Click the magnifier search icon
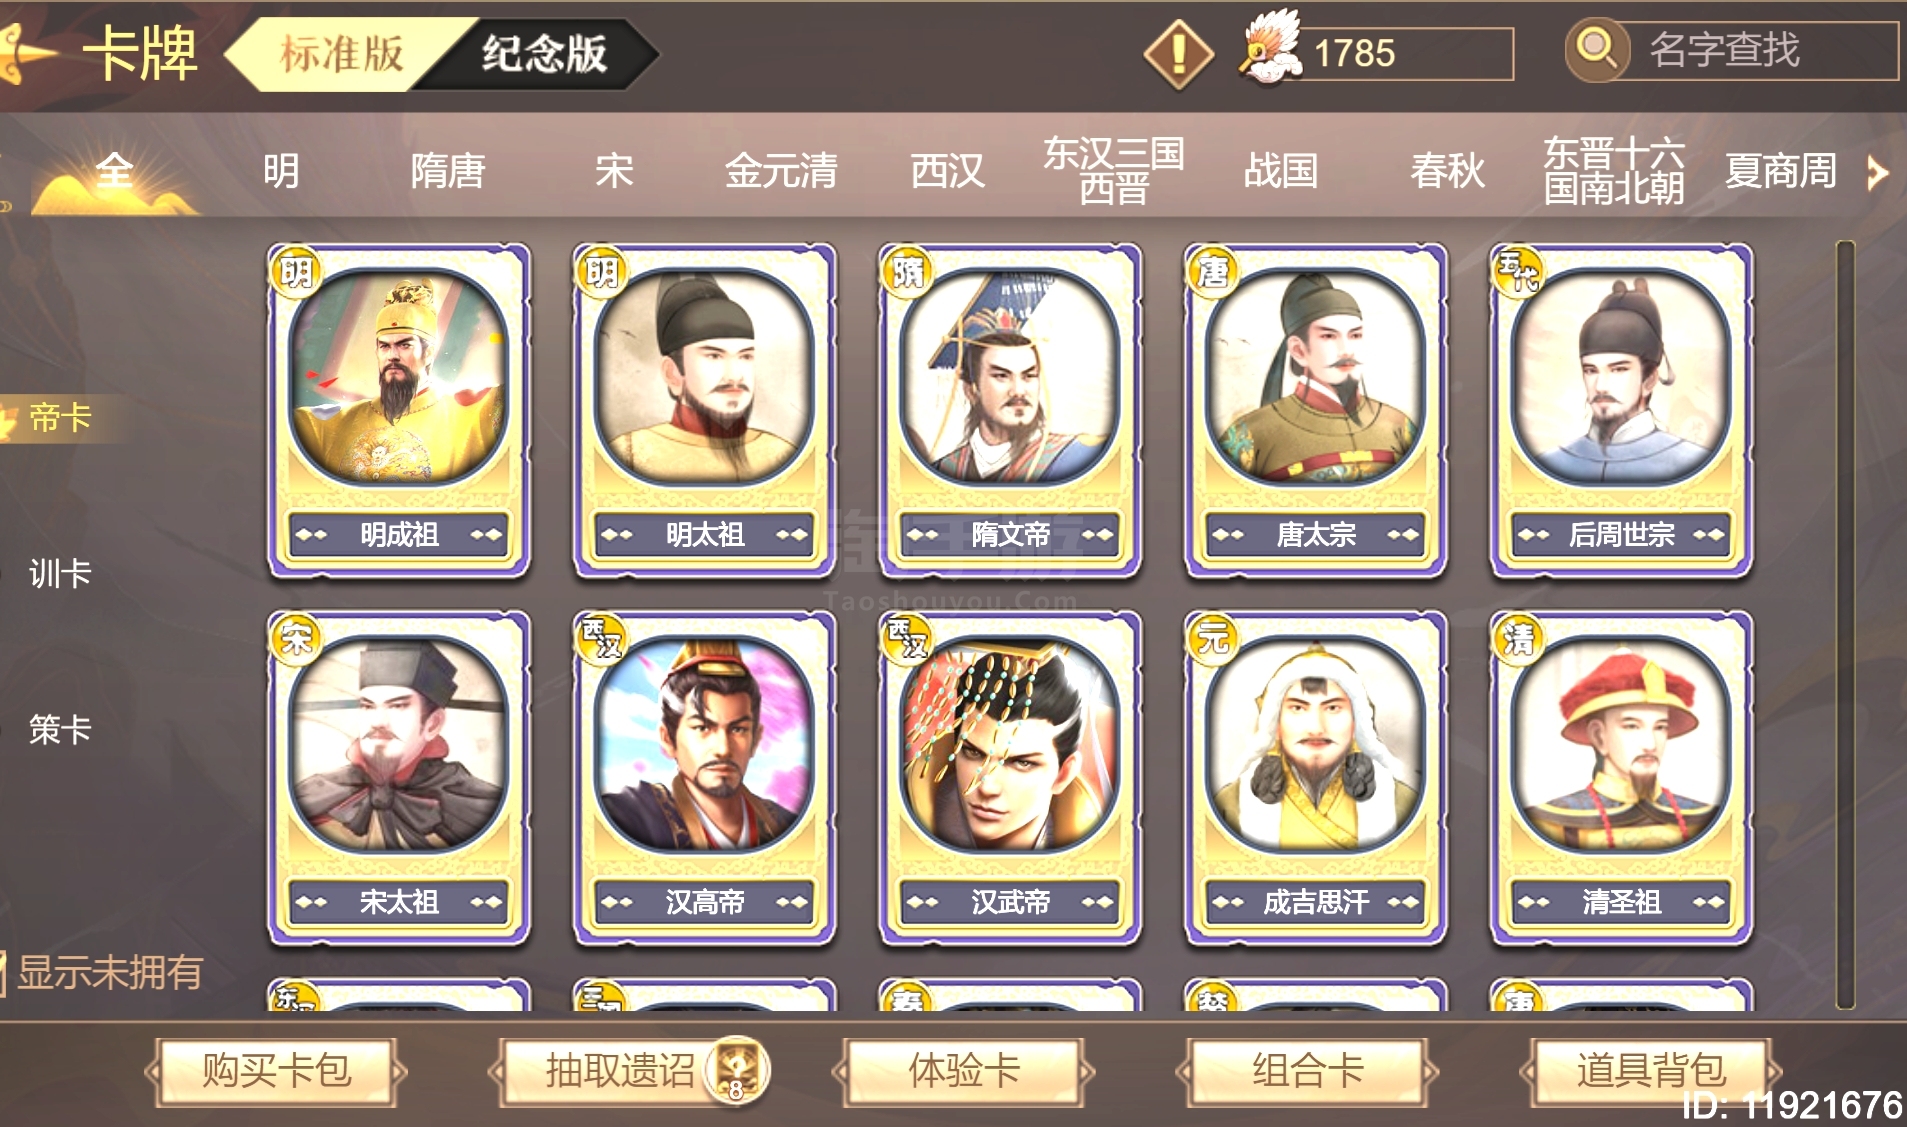 (x=1596, y=49)
